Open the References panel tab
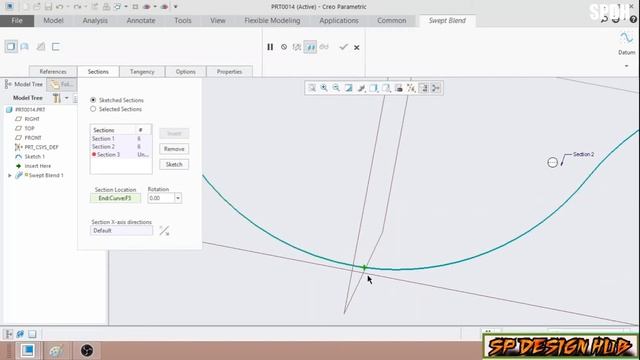640x360 pixels. (x=53, y=71)
